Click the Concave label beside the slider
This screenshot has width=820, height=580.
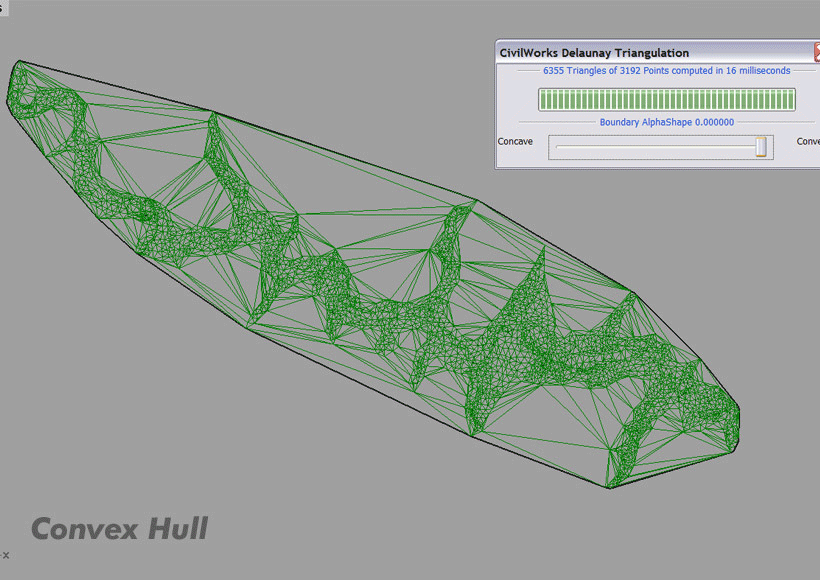tap(515, 142)
